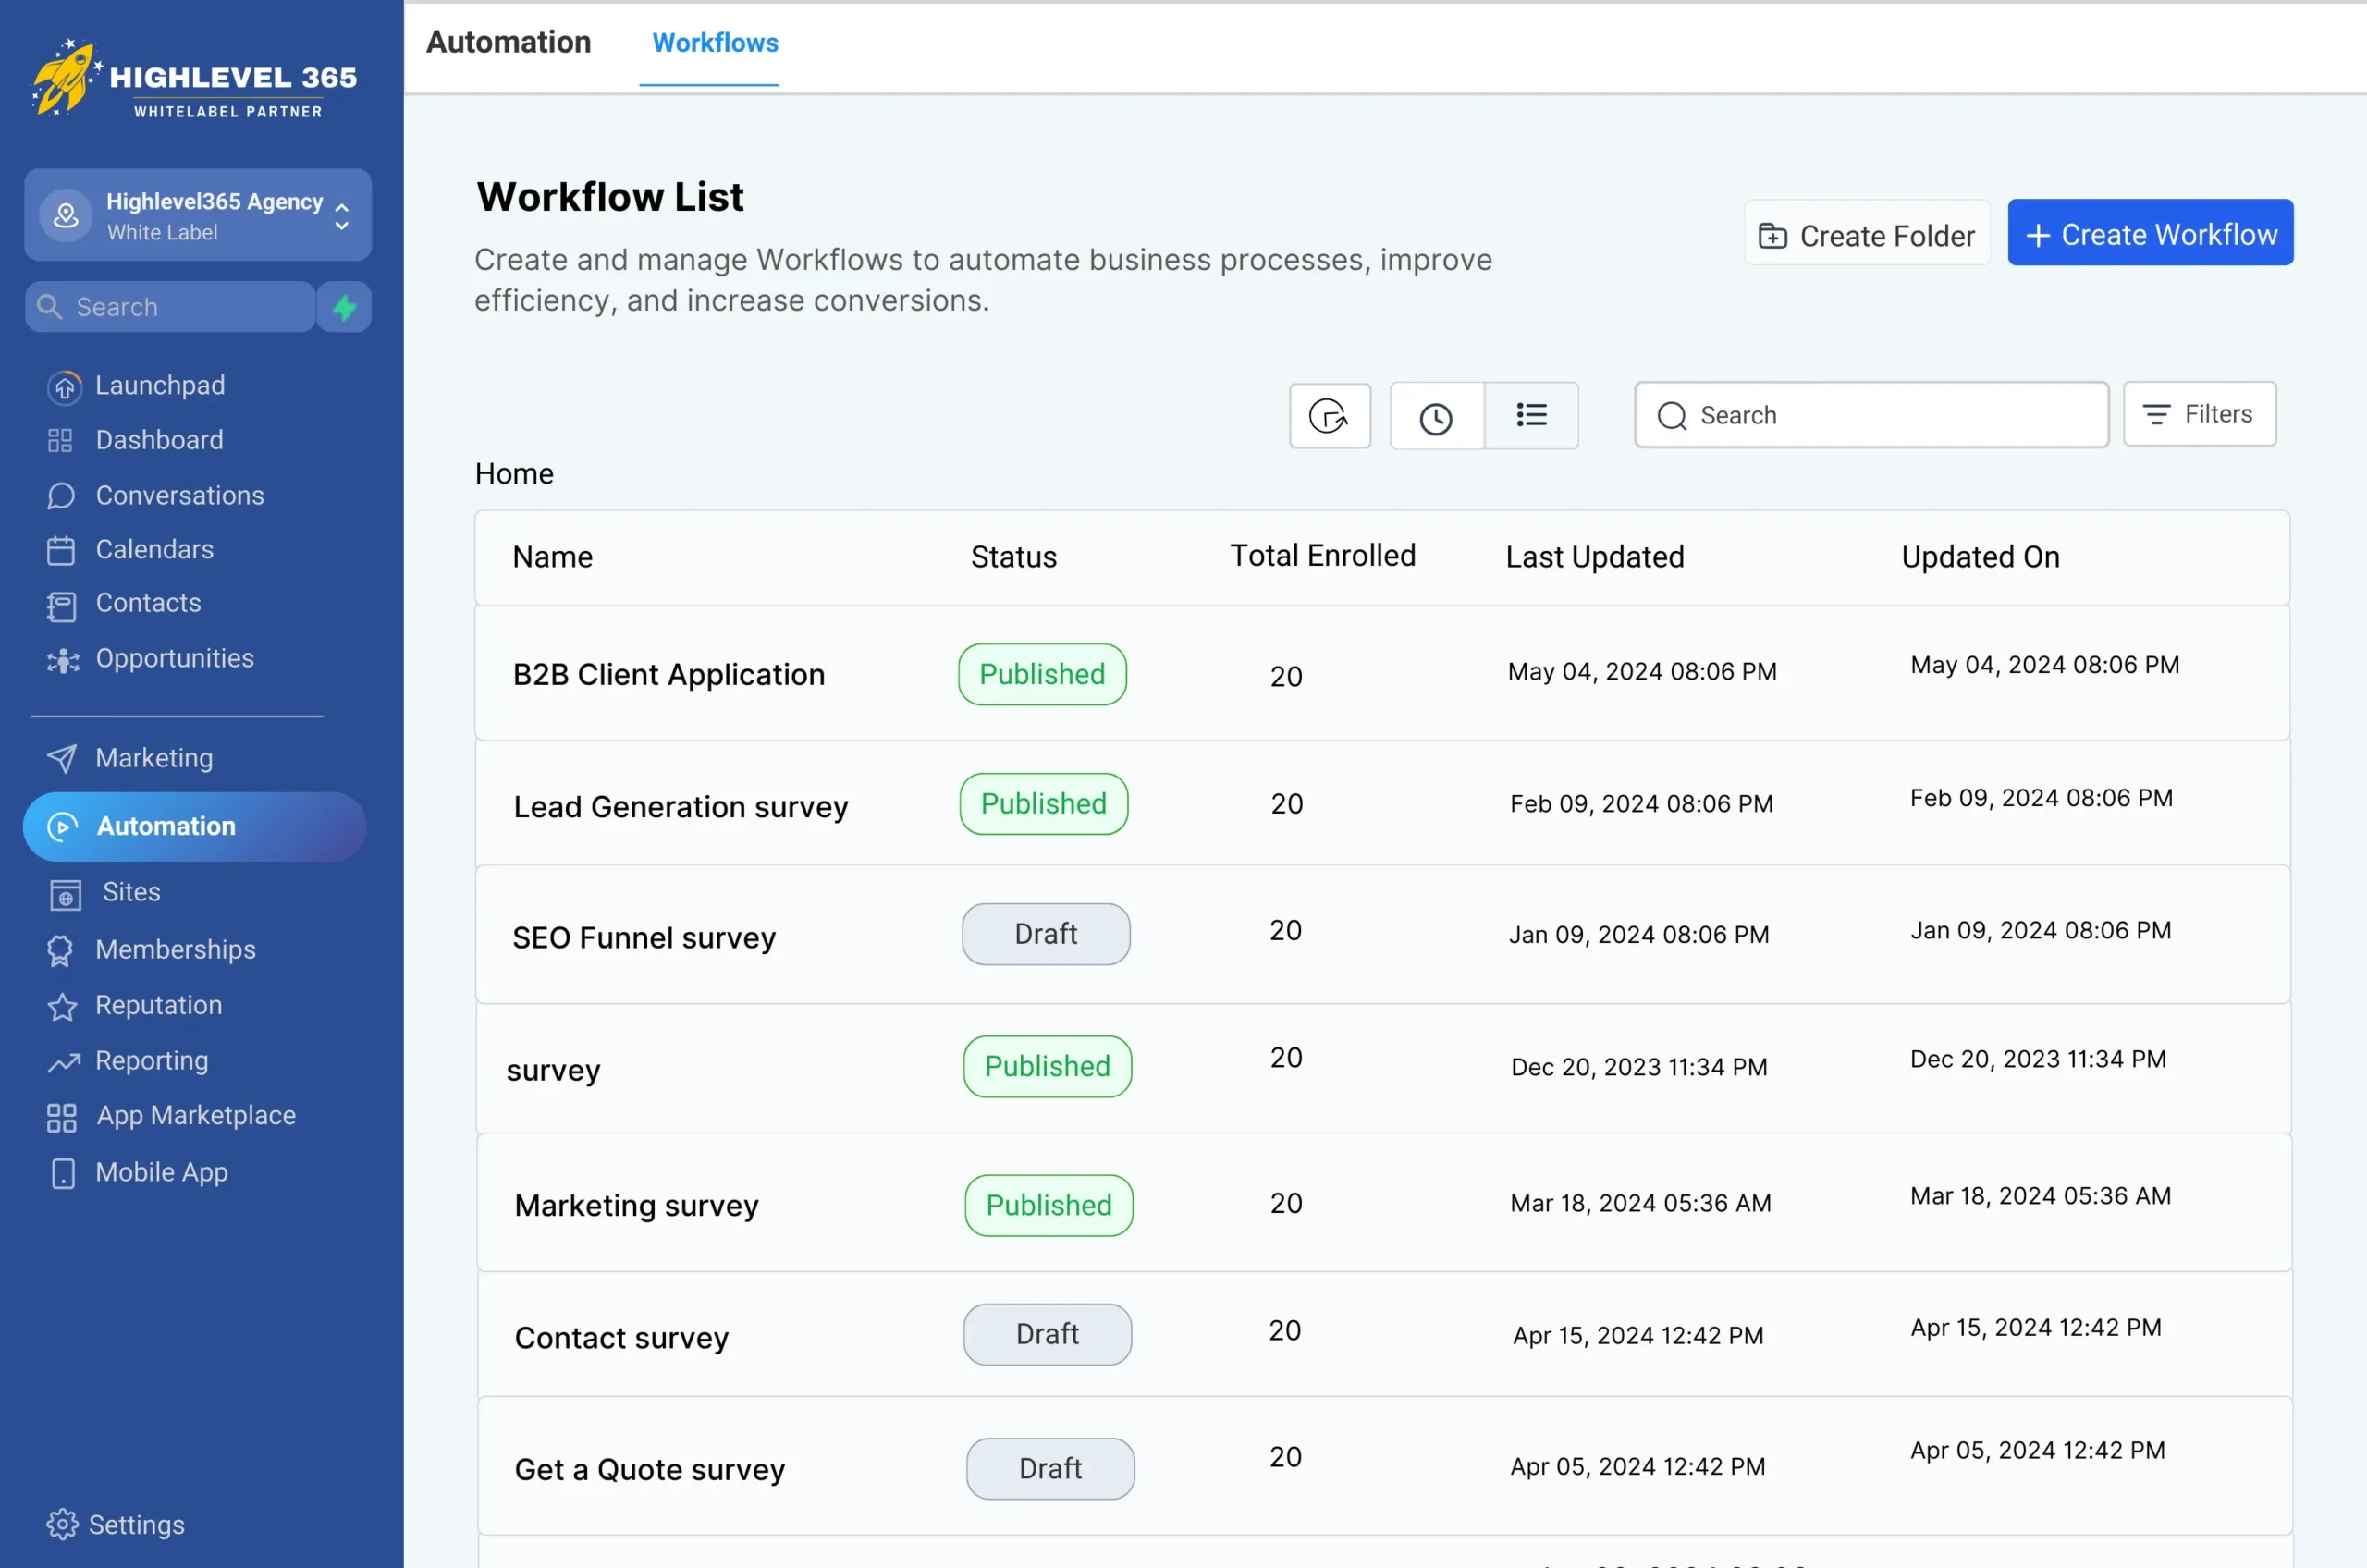Click the Create Folder button

1866,235
